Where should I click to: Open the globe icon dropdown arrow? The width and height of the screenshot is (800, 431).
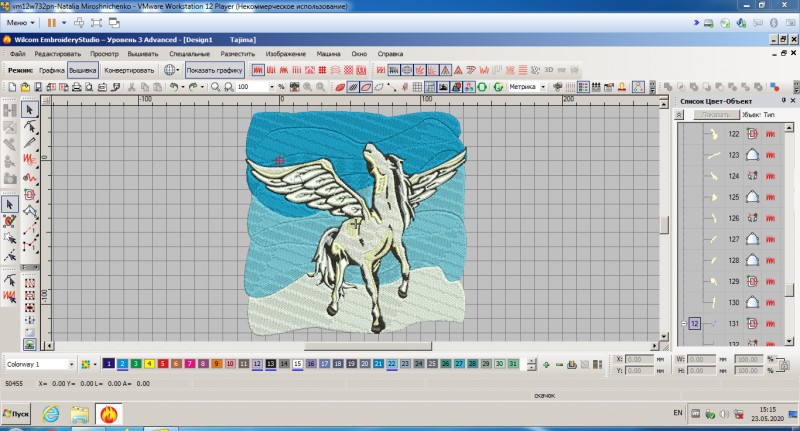coord(178,70)
